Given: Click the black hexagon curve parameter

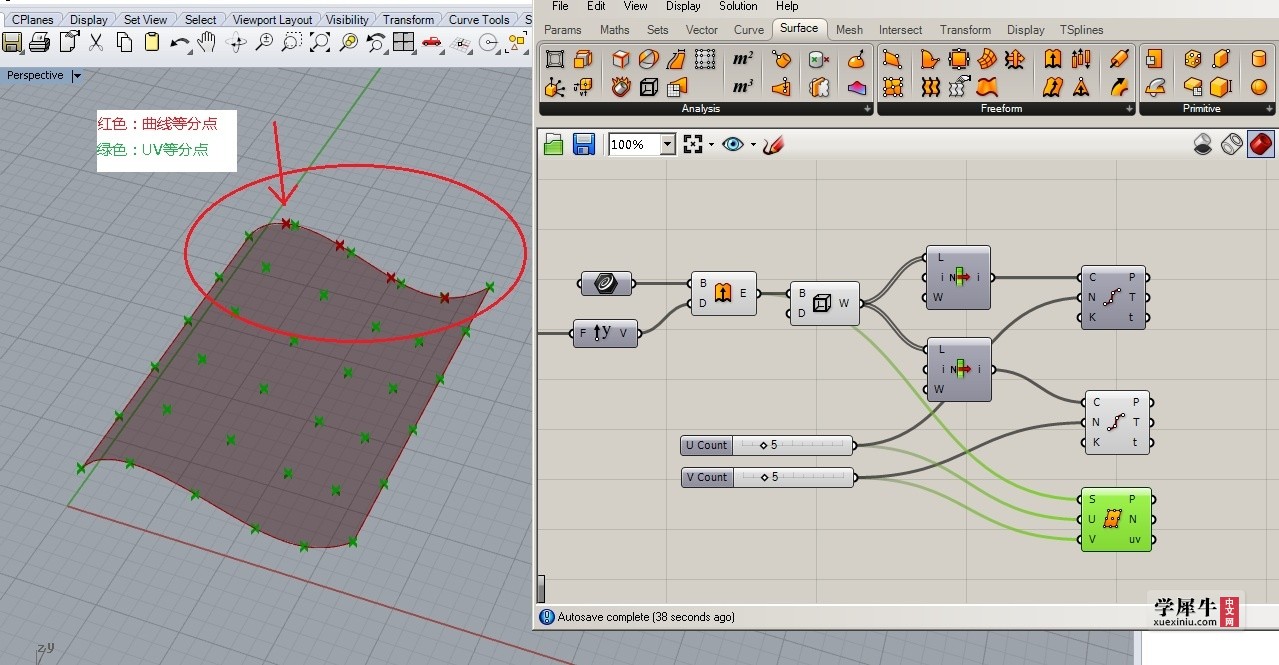Looking at the screenshot, I should click(606, 284).
